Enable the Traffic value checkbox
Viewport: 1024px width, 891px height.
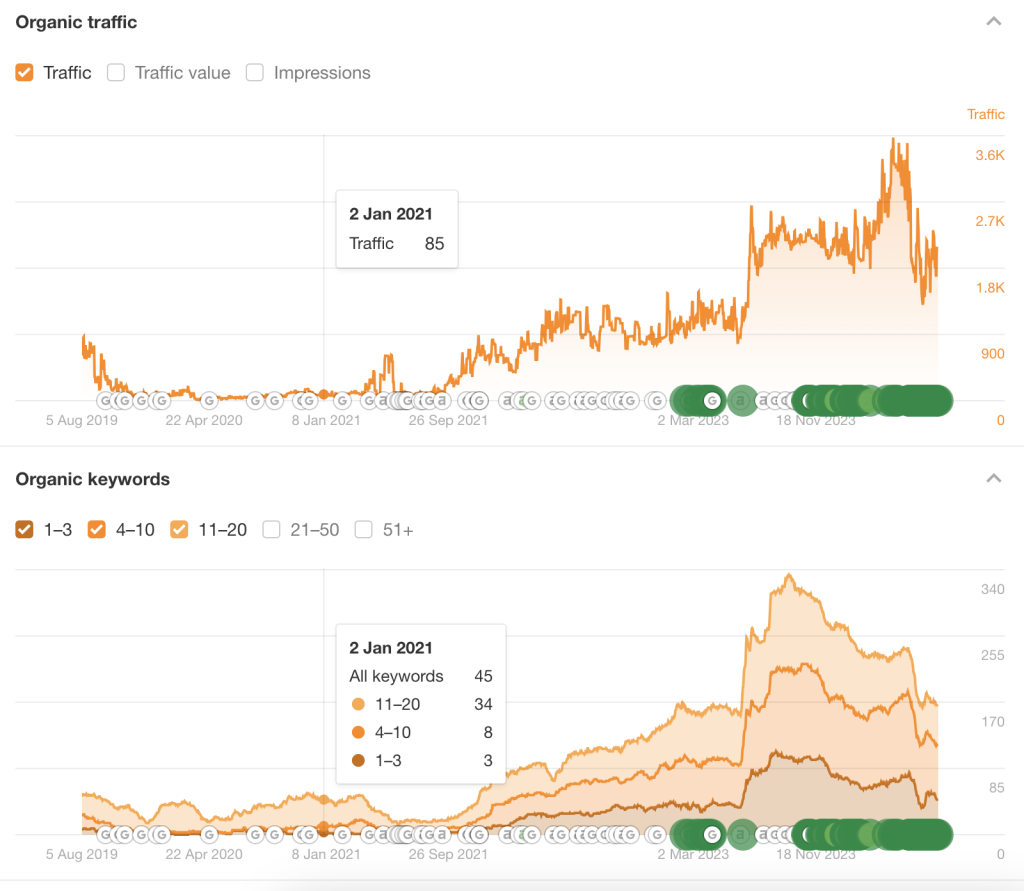click(x=116, y=73)
